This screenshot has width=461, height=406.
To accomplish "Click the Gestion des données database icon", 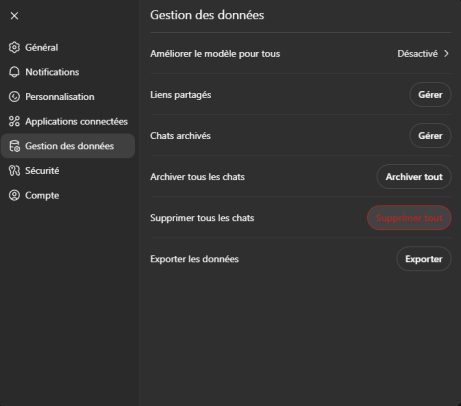I will pos(14,146).
